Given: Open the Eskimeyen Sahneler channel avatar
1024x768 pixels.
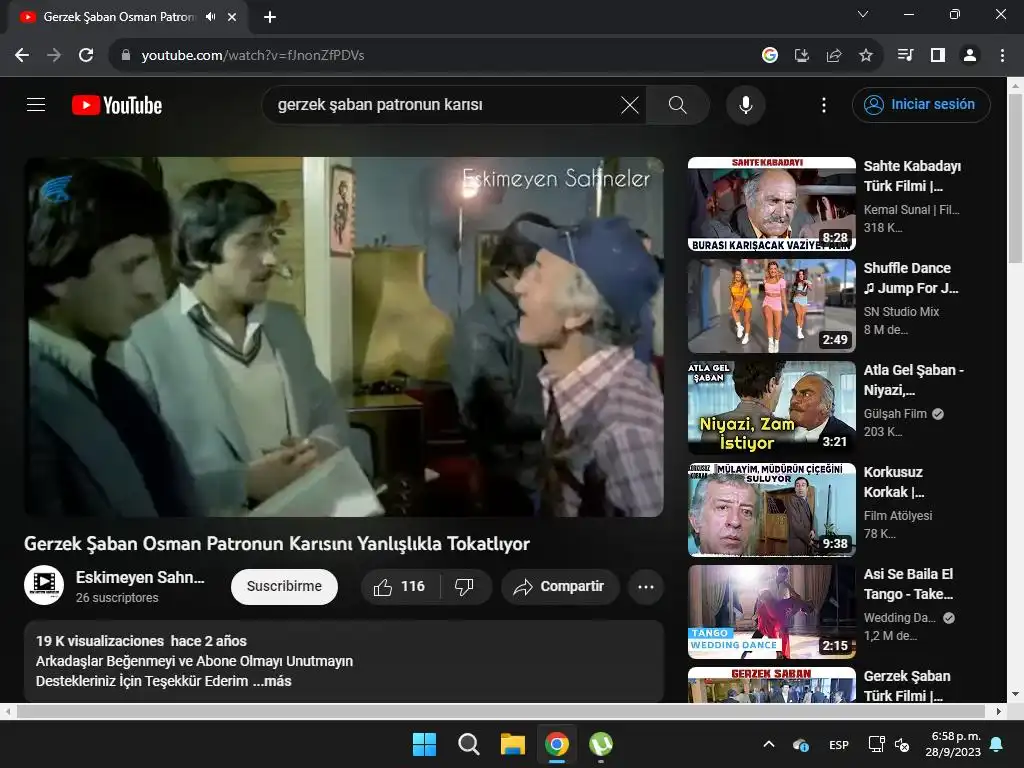Looking at the screenshot, I should (44, 585).
